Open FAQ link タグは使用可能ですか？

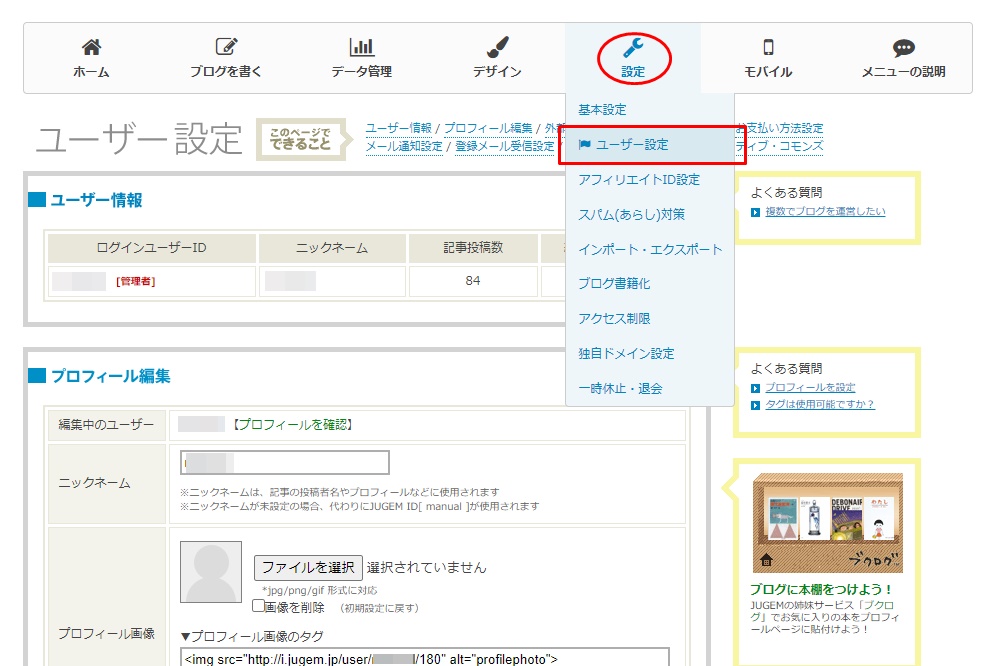[819, 404]
